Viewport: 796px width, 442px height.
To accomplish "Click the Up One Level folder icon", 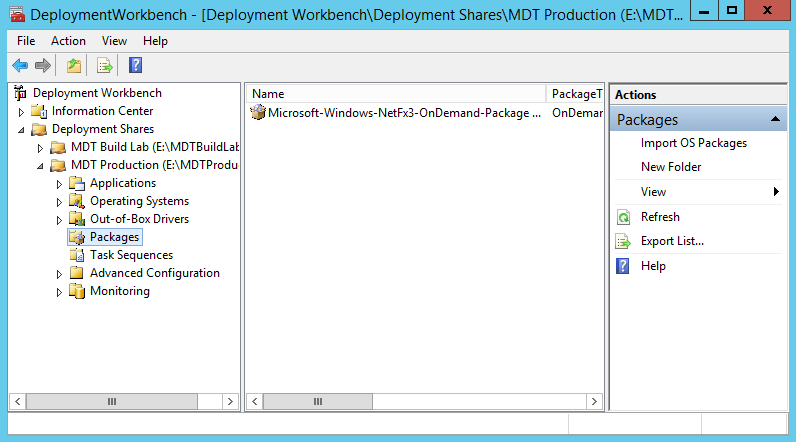I will coord(73,66).
